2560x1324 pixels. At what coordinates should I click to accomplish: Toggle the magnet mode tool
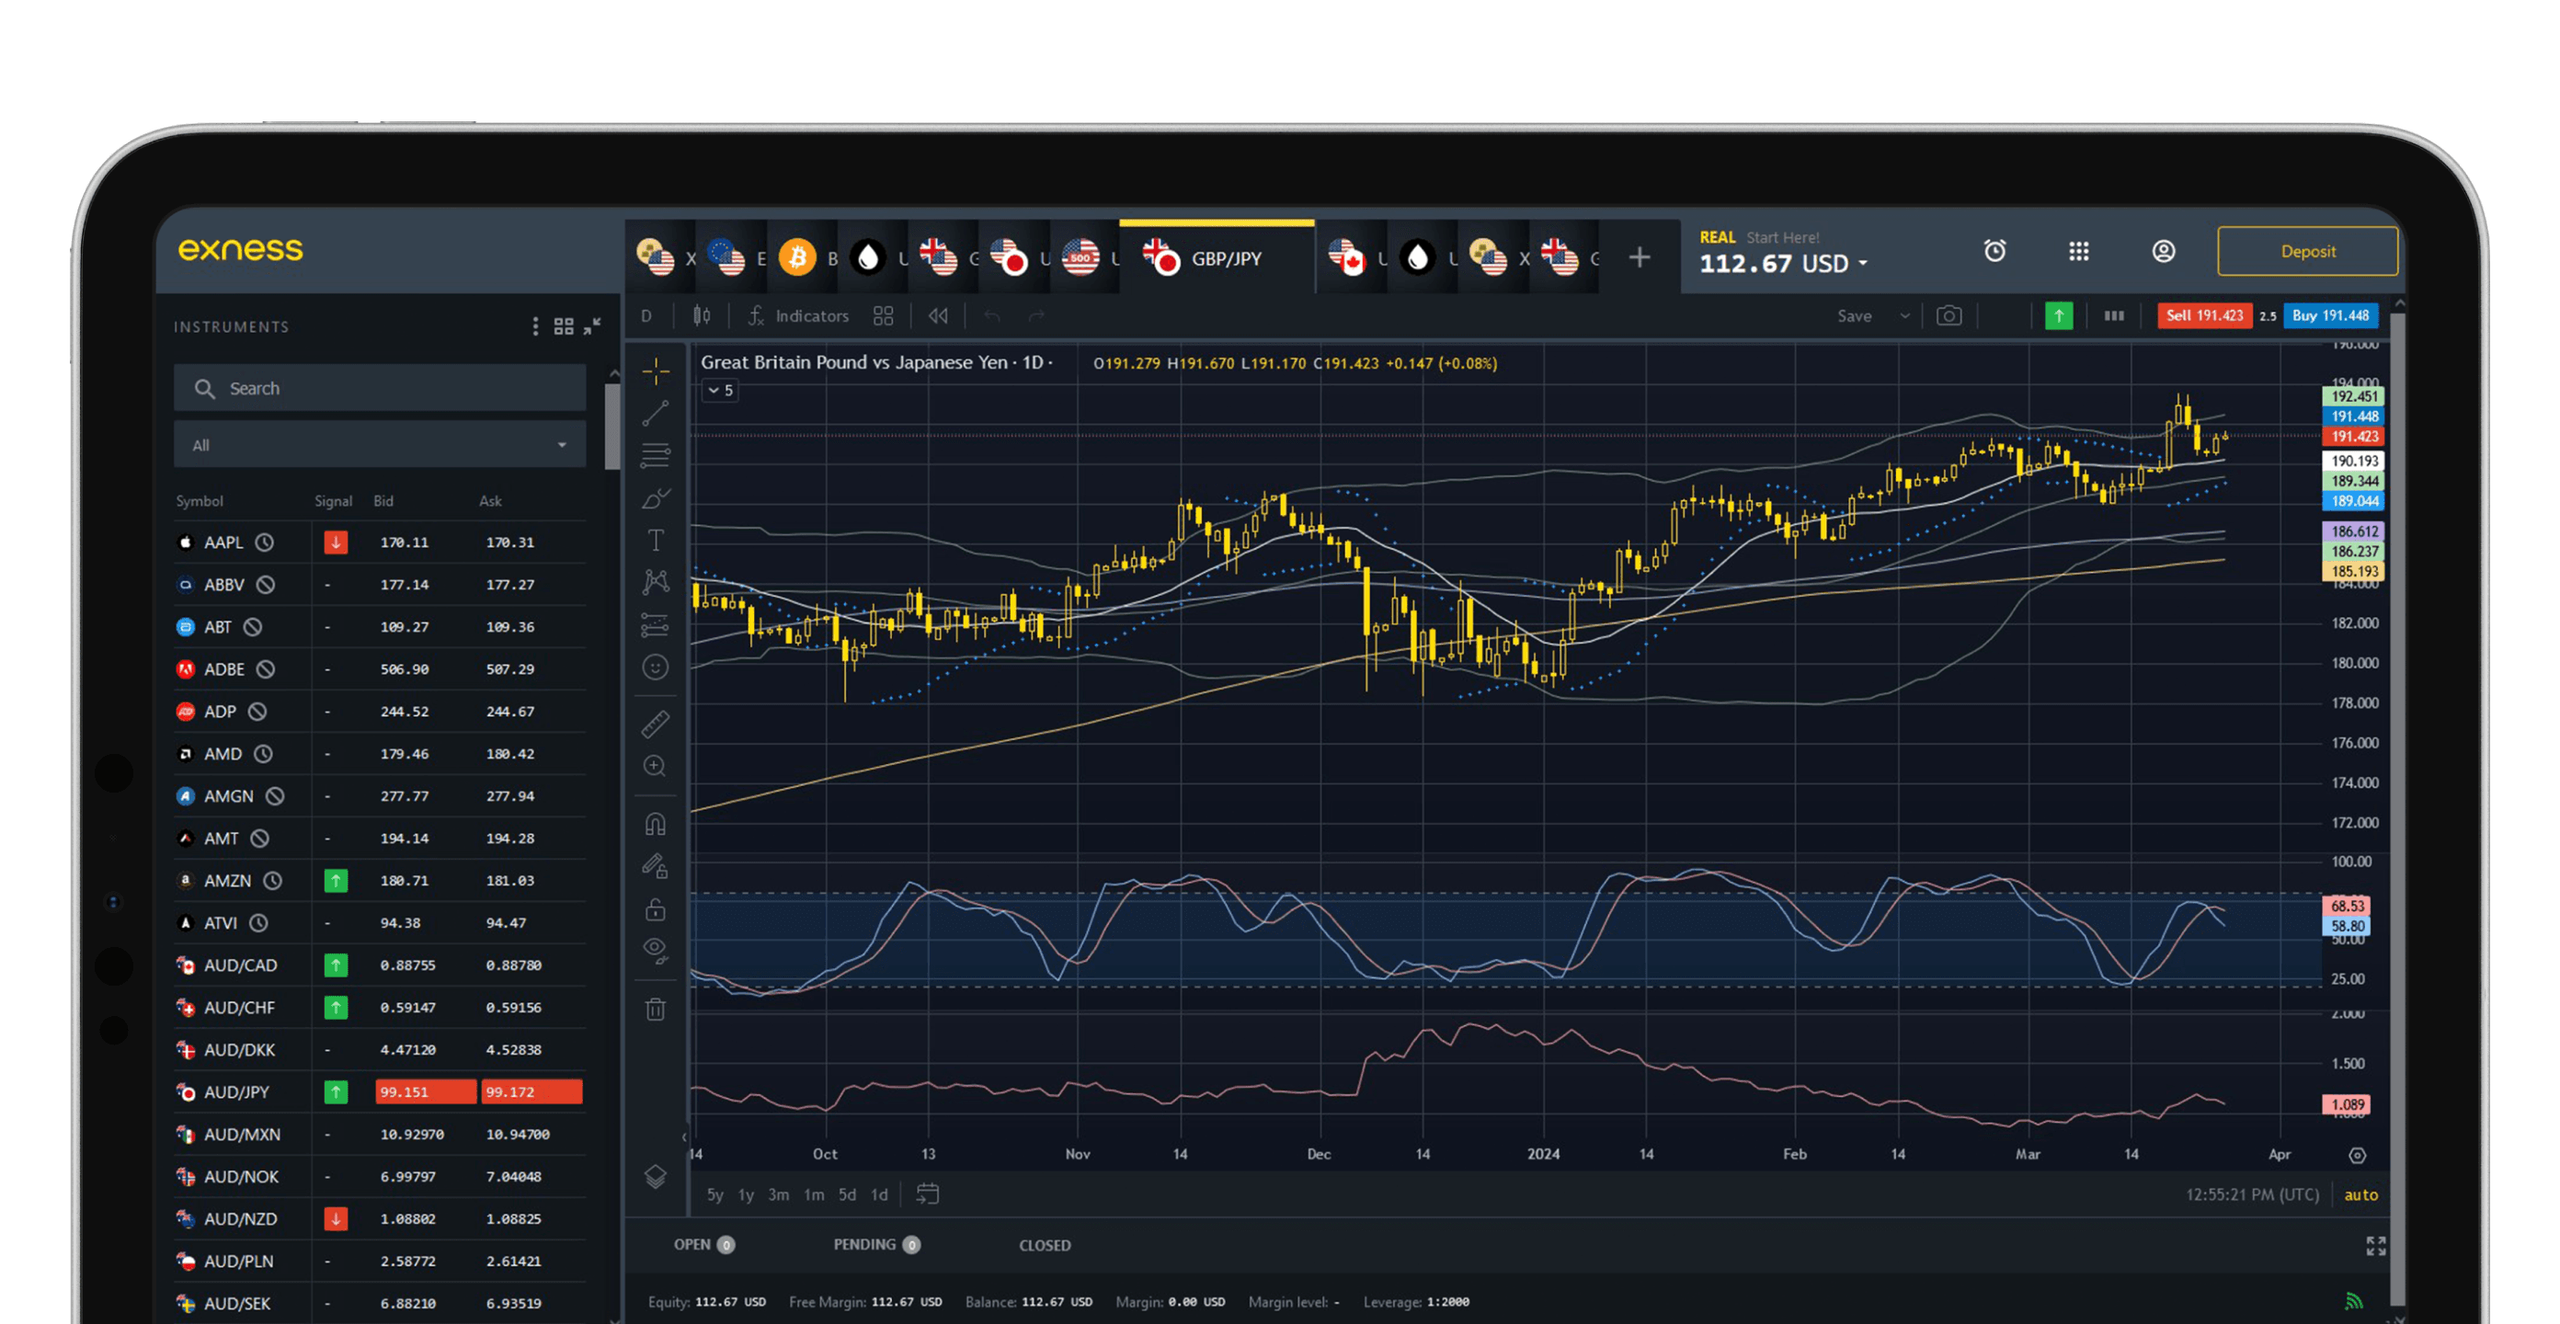pyautogui.click(x=655, y=824)
